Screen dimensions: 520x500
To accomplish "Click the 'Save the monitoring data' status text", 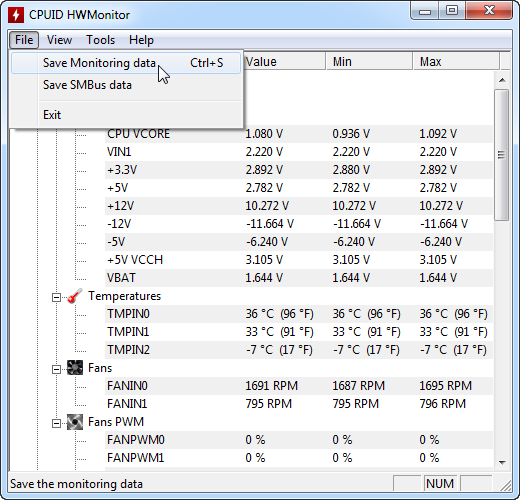I will pyautogui.click(x=76, y=484).
